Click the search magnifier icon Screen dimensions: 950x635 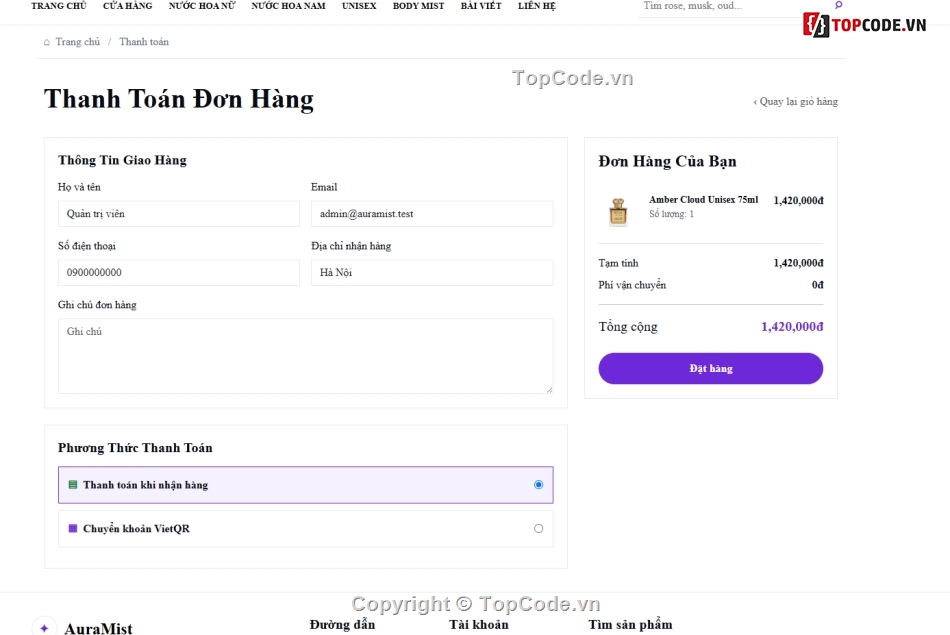pos(839,5)
